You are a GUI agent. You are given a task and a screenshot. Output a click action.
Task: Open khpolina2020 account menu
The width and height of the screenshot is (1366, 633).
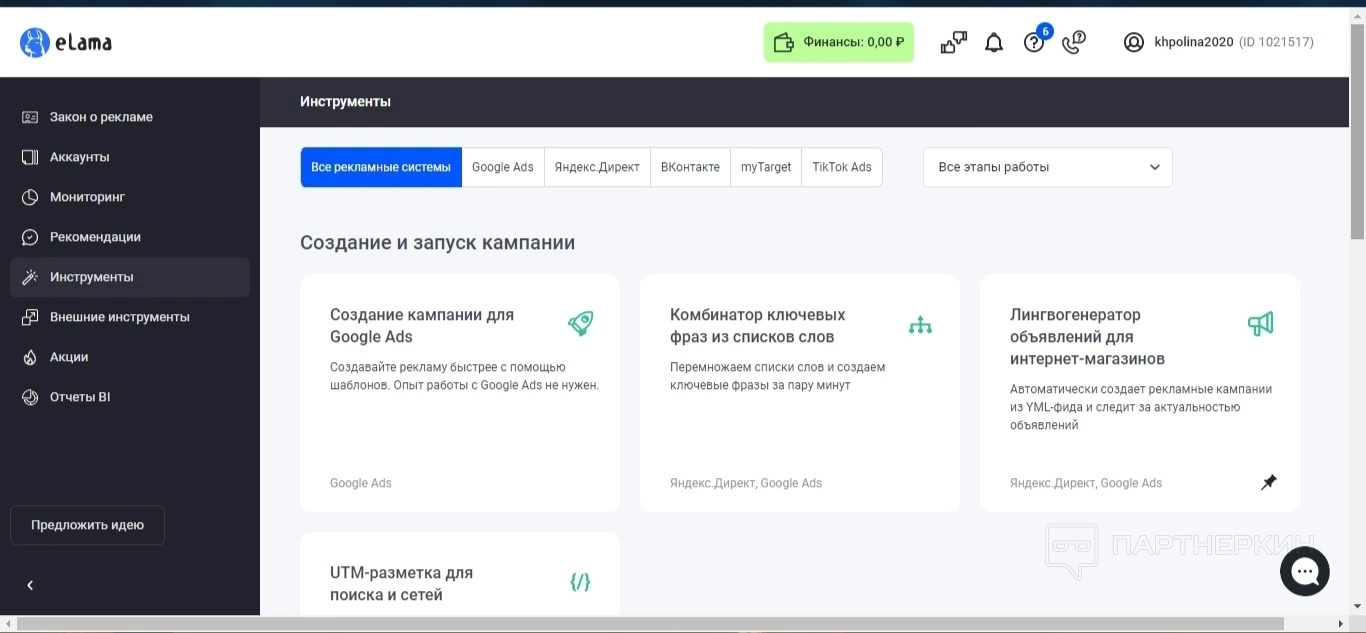(x=1195, y=42)
